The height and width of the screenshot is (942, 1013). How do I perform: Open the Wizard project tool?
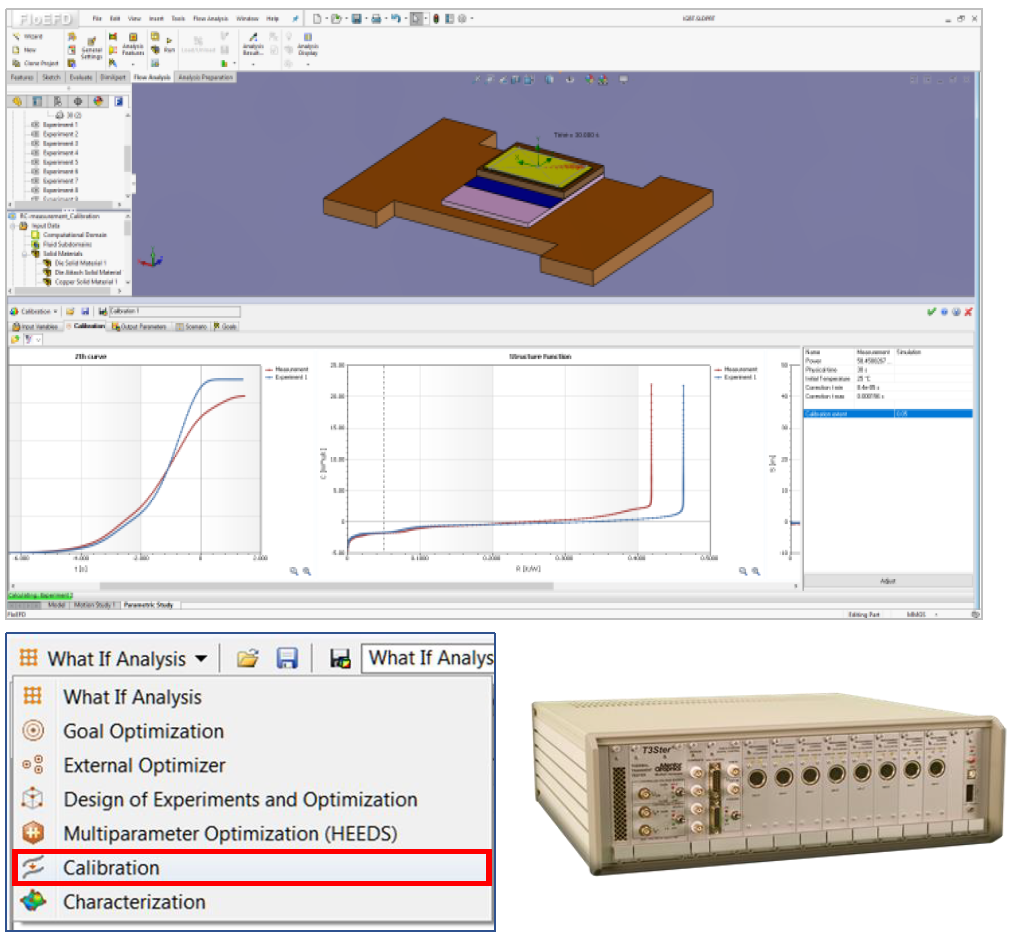(28, 37)
